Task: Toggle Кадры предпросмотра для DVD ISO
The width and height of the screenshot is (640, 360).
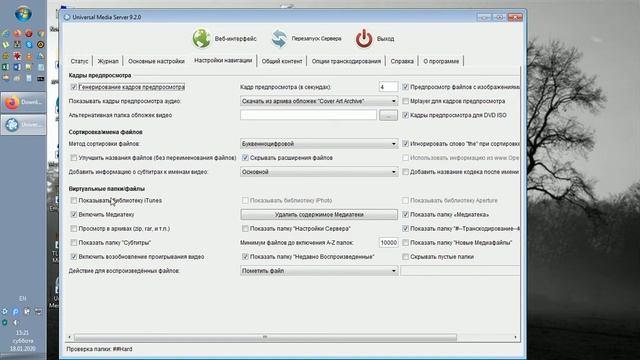Action: tap(405, 115)
